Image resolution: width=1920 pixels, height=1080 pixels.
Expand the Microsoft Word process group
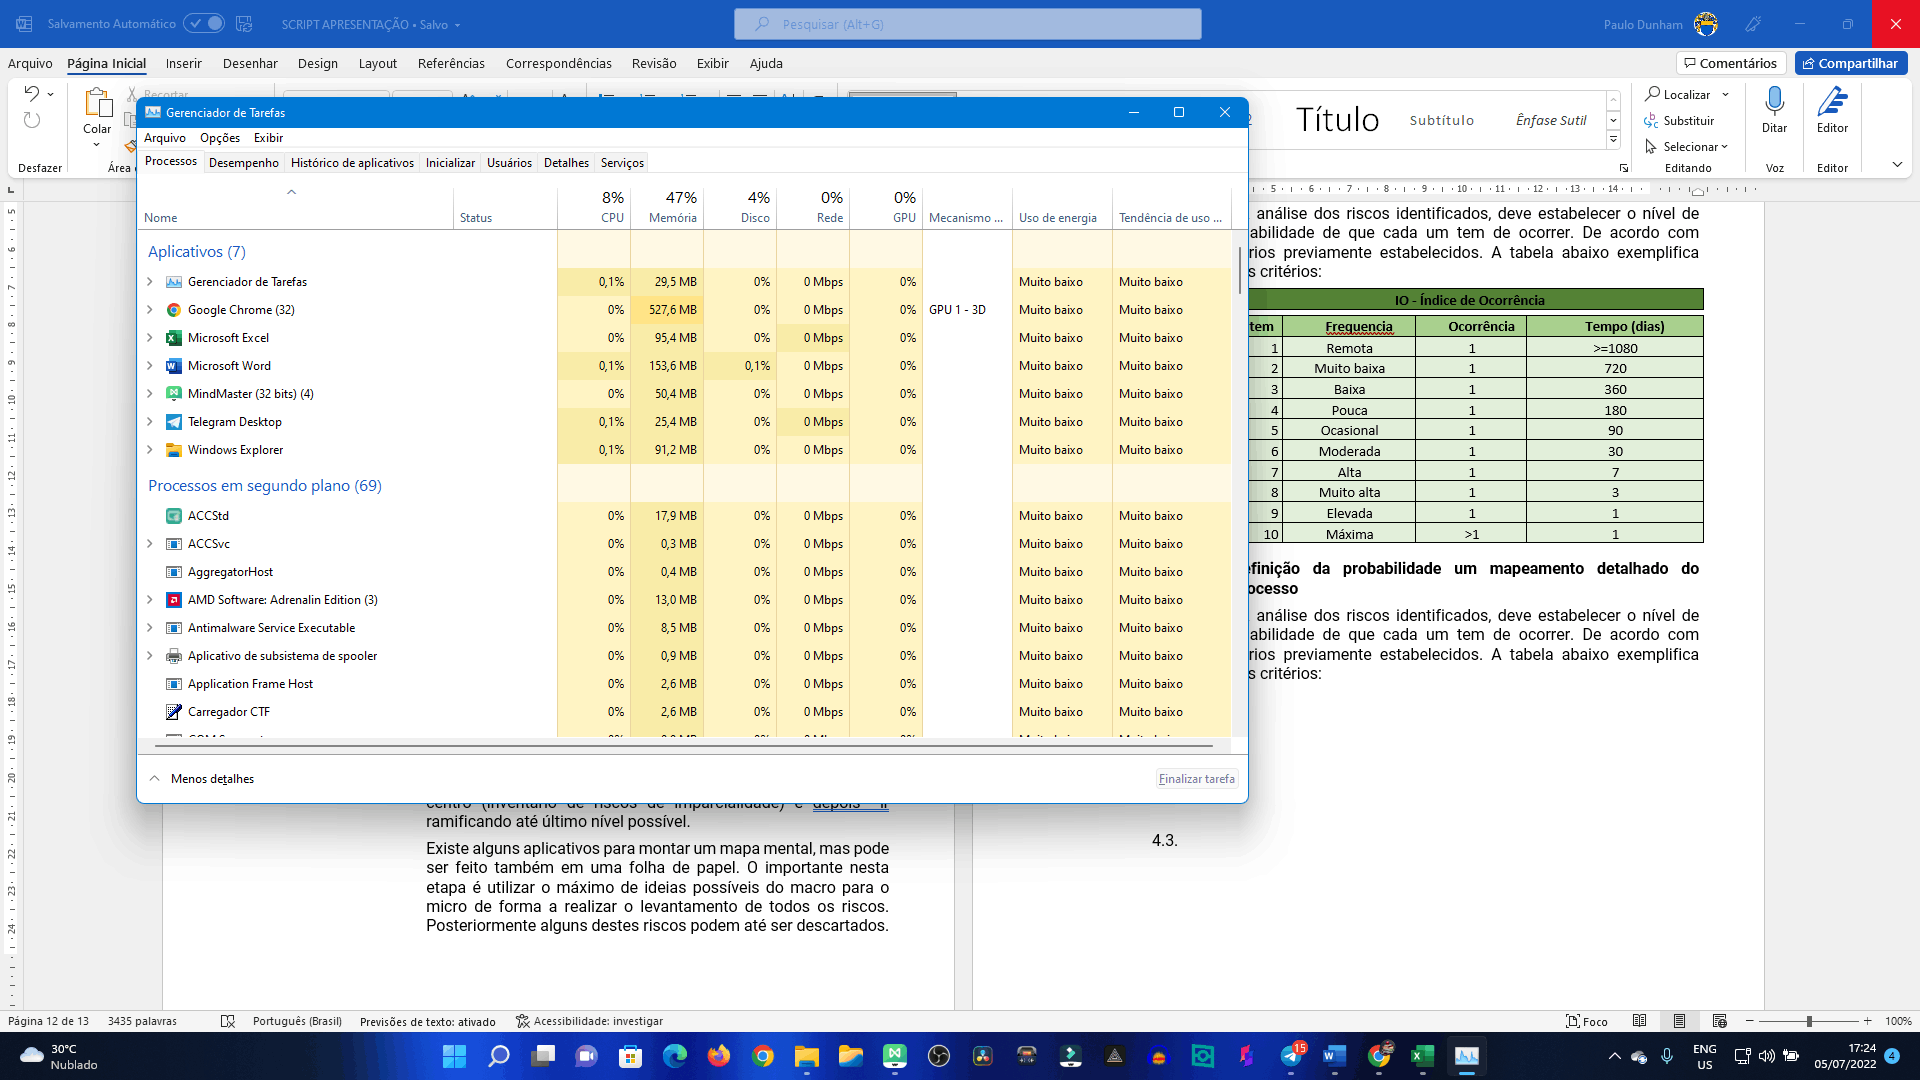point(150,366)
